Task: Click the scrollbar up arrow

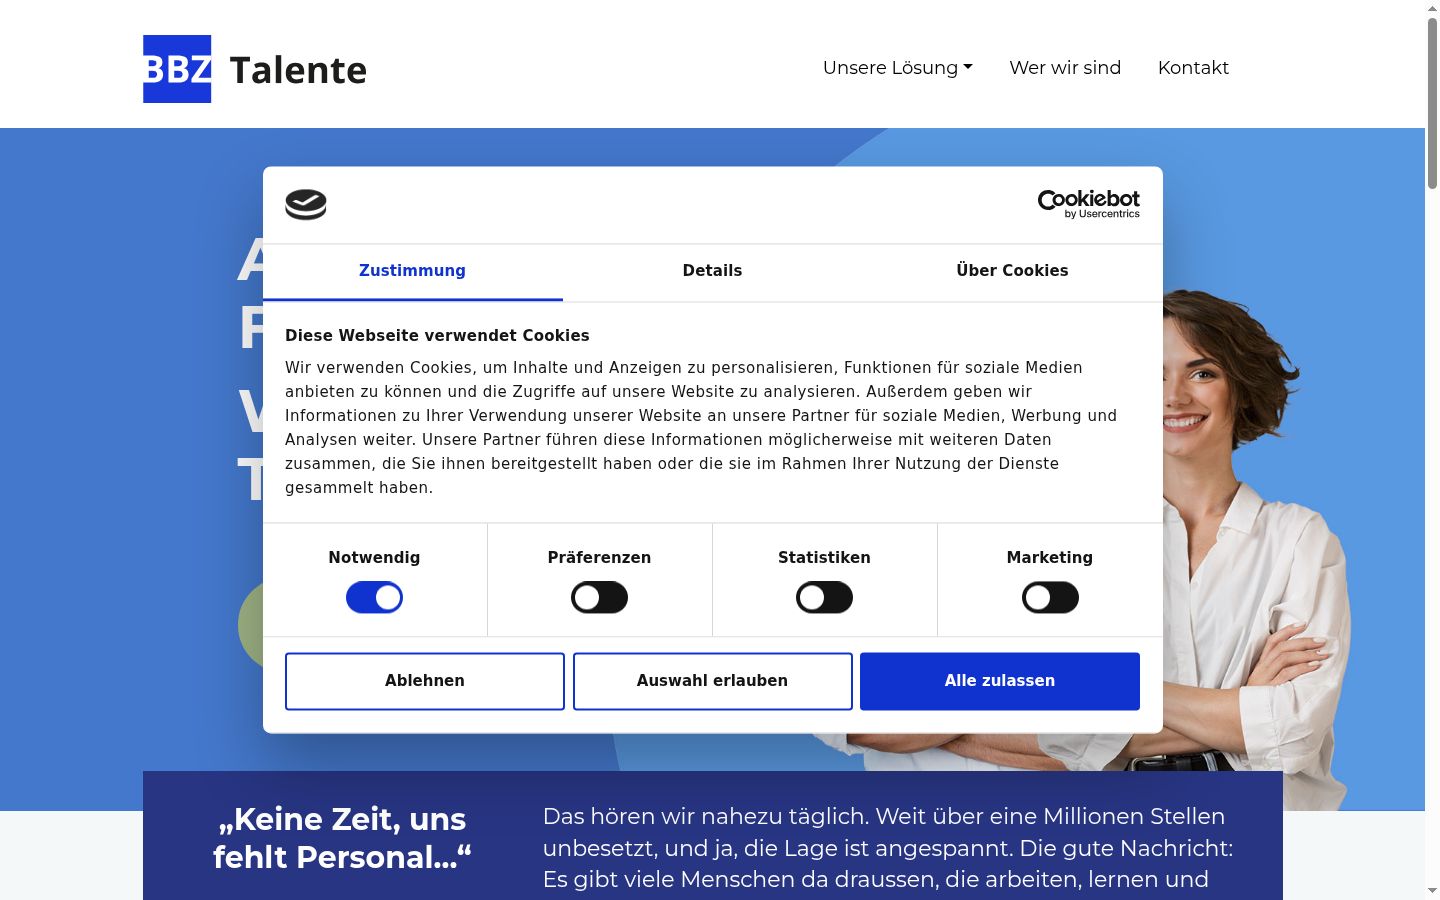Action: point(1432,8)
